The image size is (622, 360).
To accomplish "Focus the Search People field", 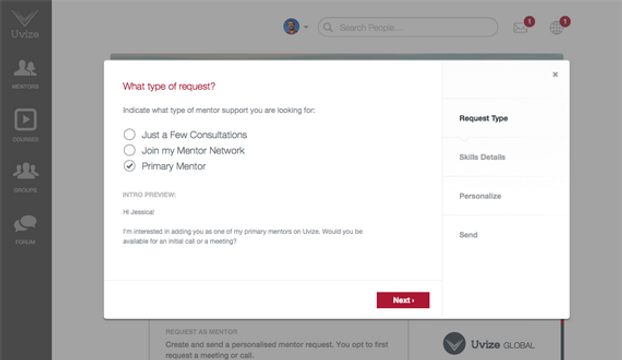I will [408, 27].
